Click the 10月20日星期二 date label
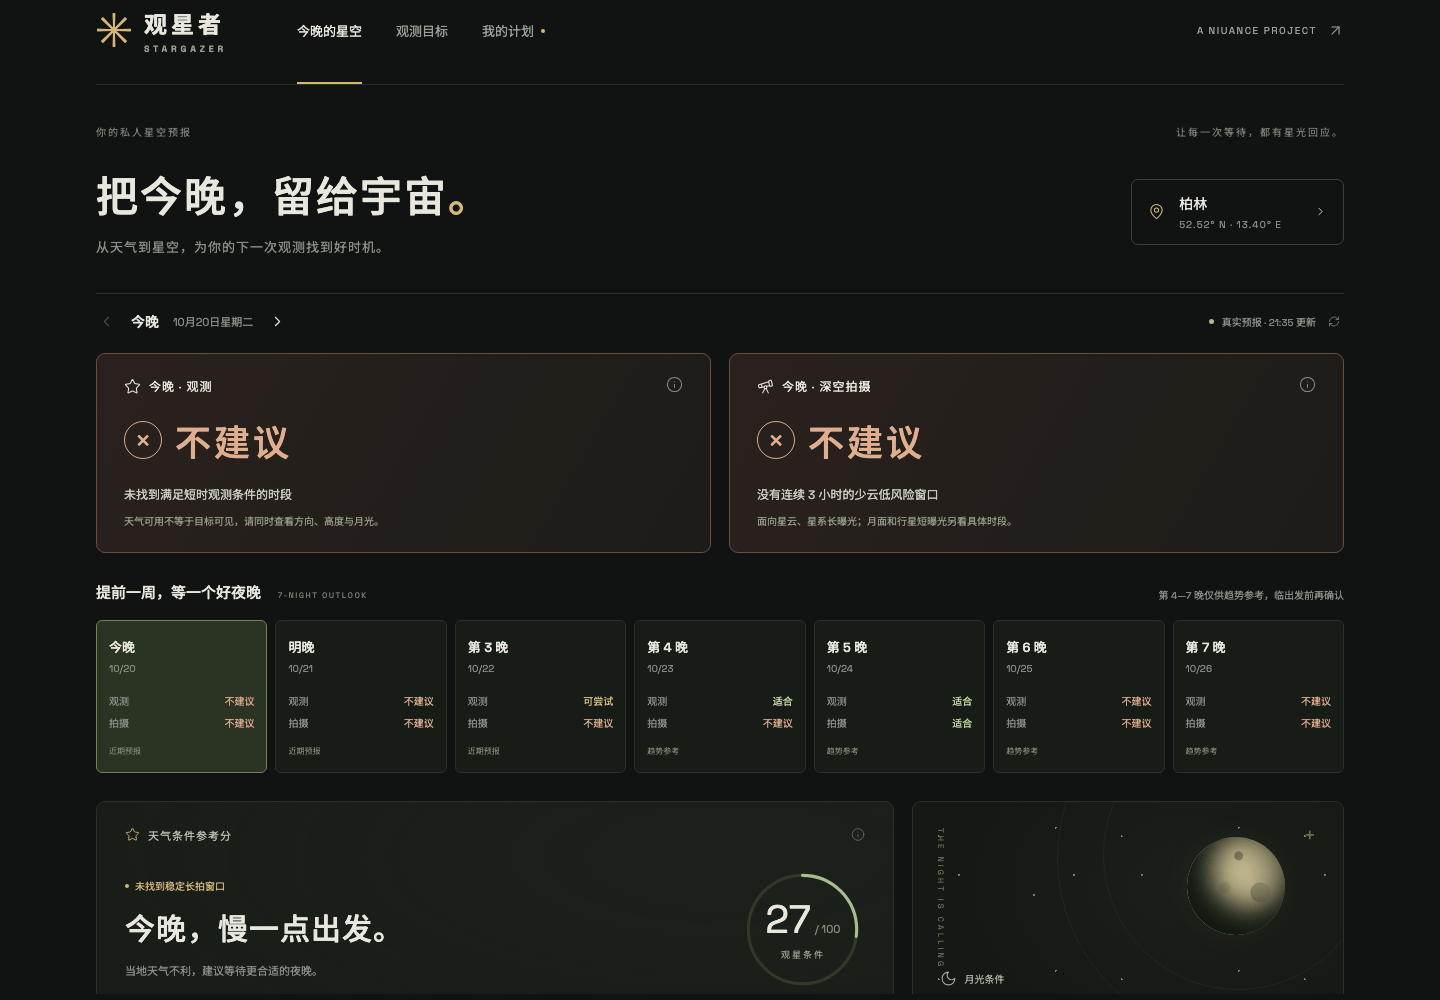This screenshot has height=1000, width=1440. [x=213, y=322]
